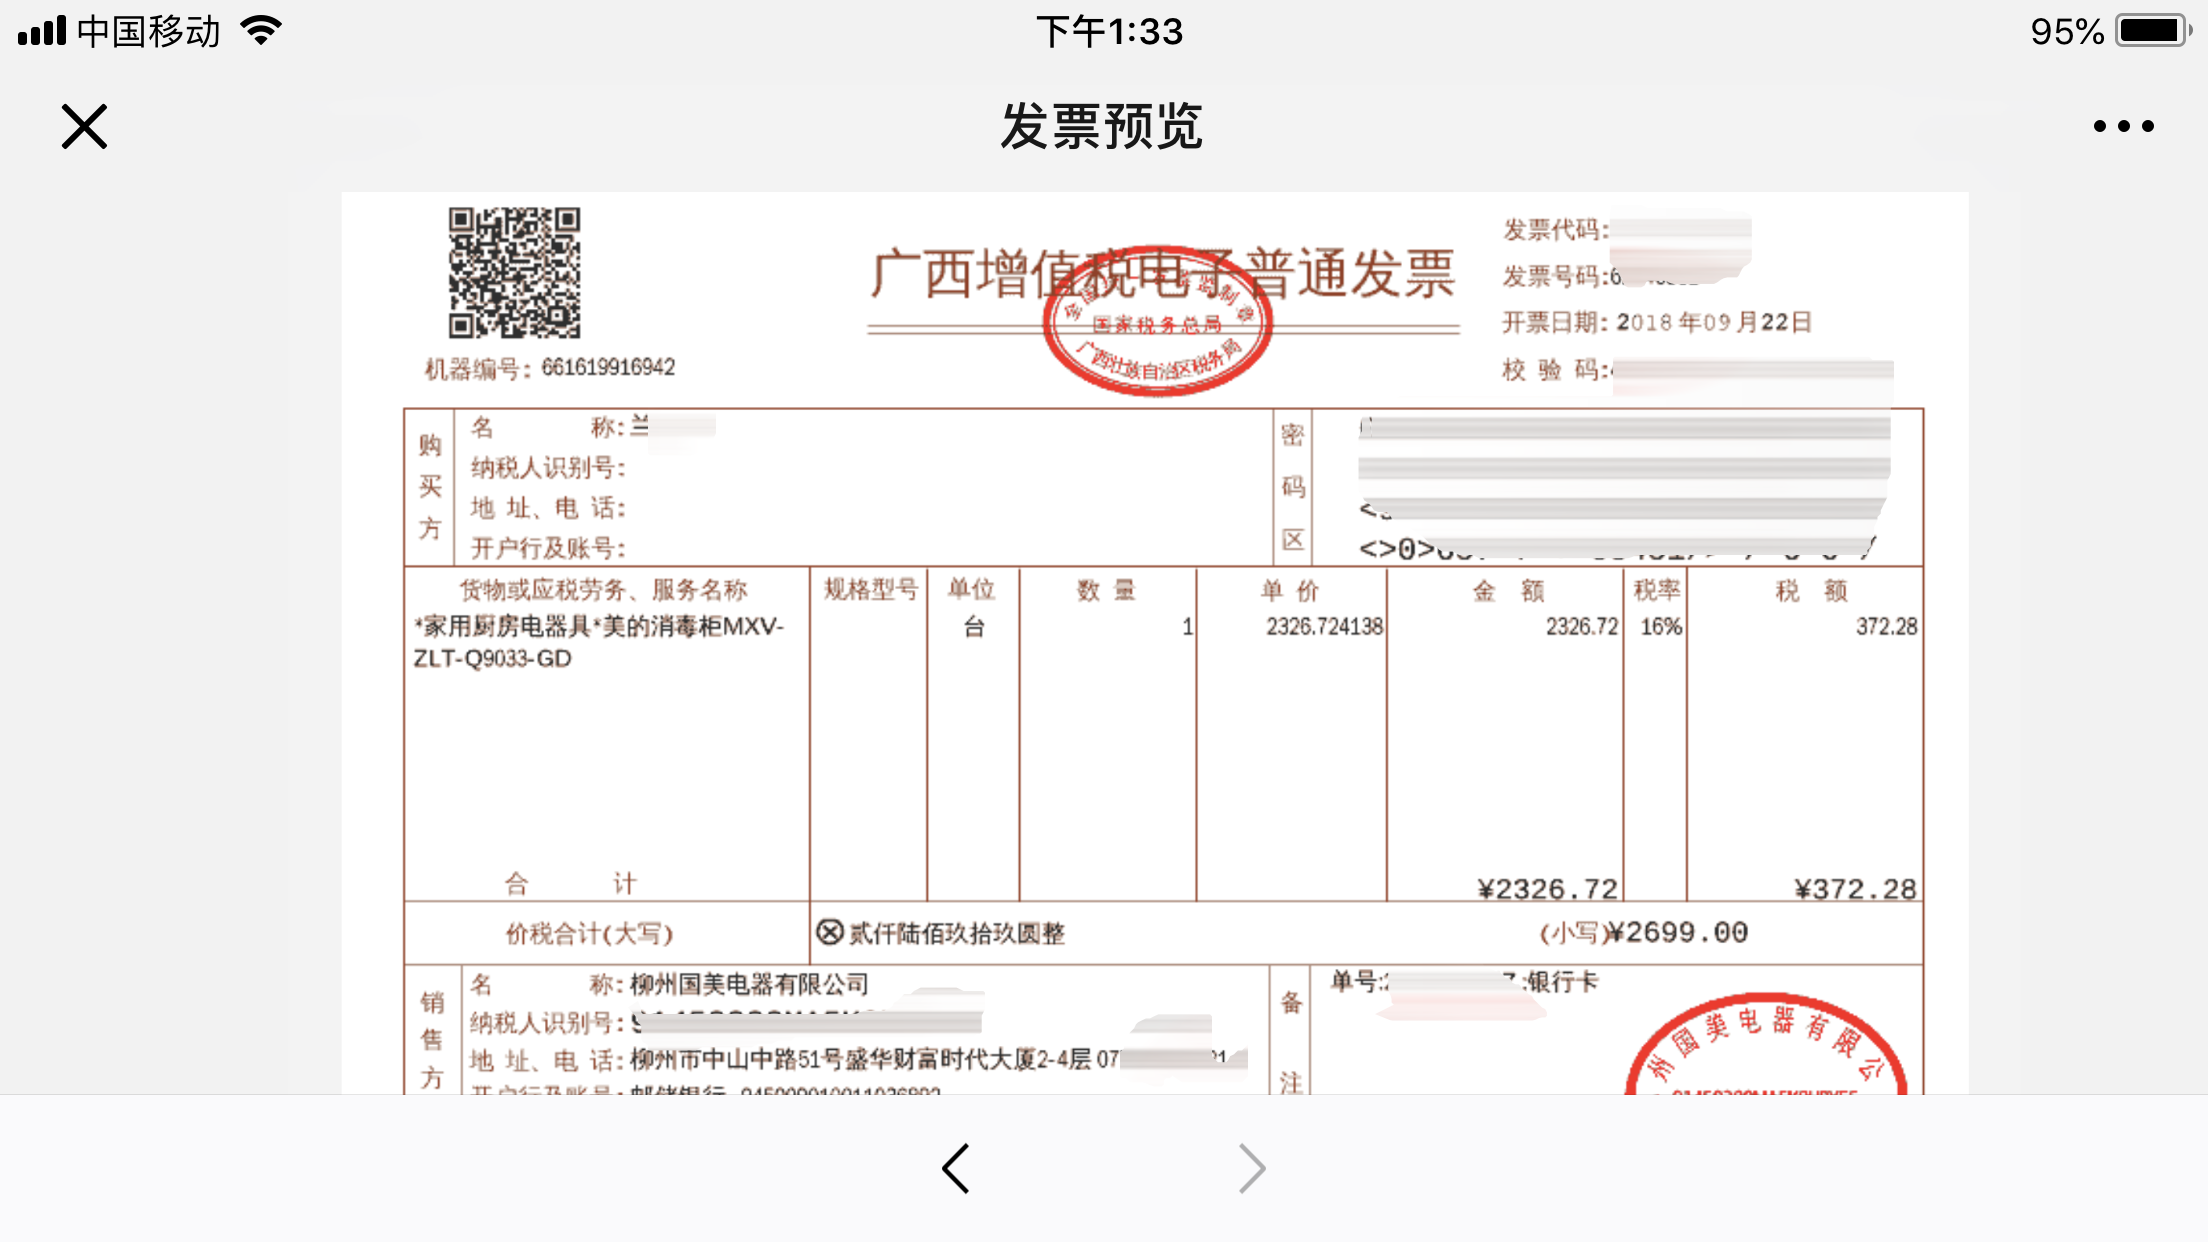The width and height of the screenshot is (2208, 1242).
Task: Tap the buyer's 地址、电话 label
Action: click(x=548, y=508)
